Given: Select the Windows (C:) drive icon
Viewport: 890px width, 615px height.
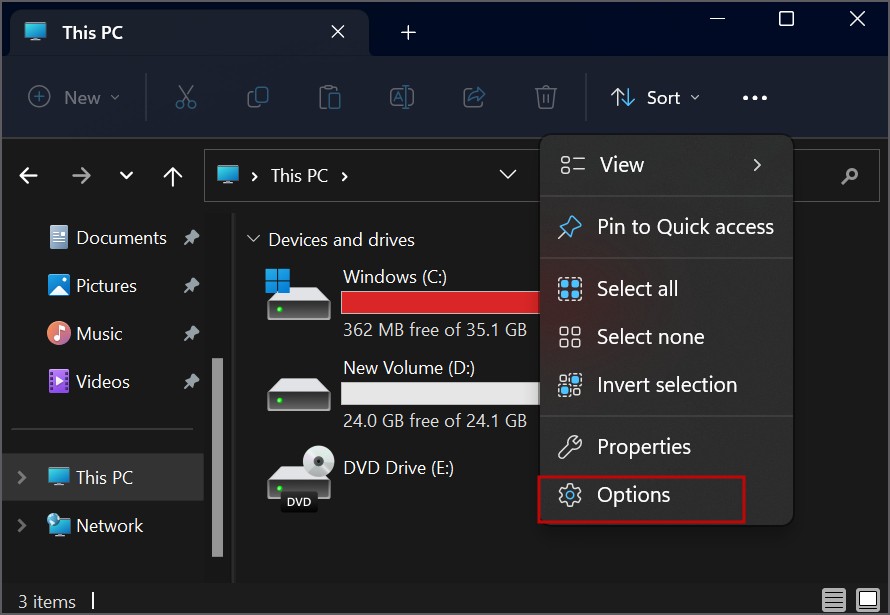Looking at the screenshot, I should tap(298, 294).
